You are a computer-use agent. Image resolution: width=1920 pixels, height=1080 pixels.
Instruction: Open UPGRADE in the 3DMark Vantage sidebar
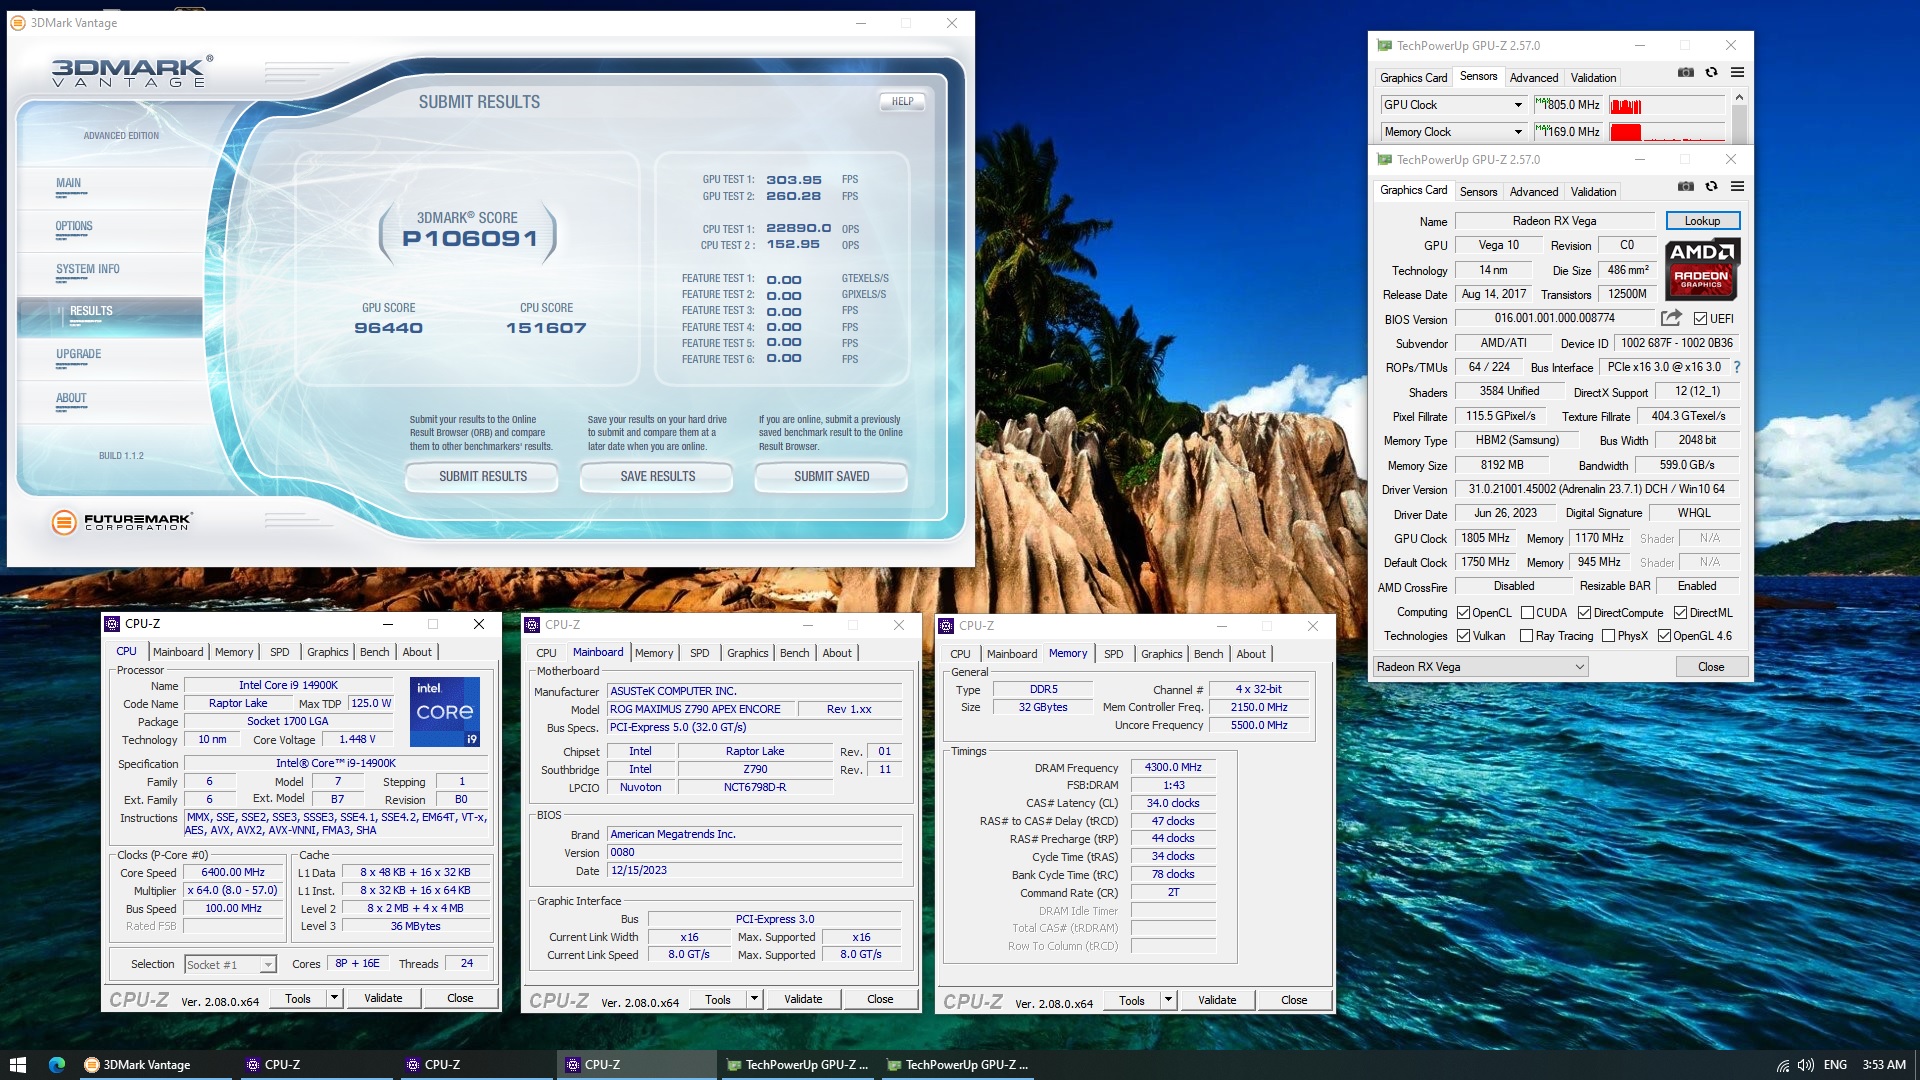click(x=78, y=354)
